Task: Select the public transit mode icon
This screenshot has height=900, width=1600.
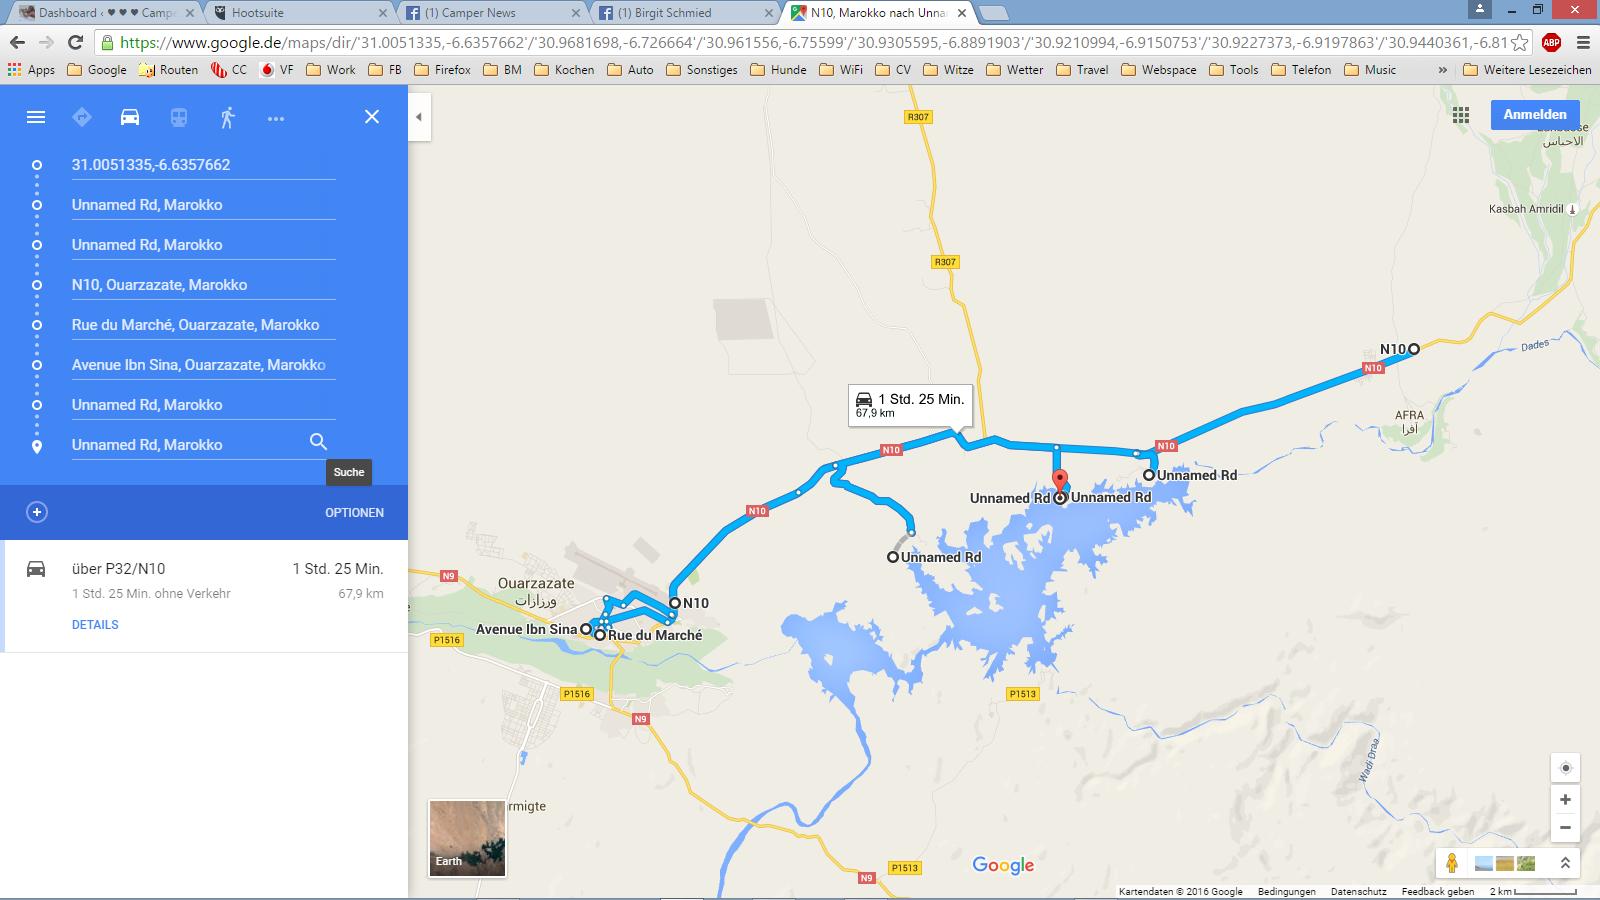Action: (178, 117)
